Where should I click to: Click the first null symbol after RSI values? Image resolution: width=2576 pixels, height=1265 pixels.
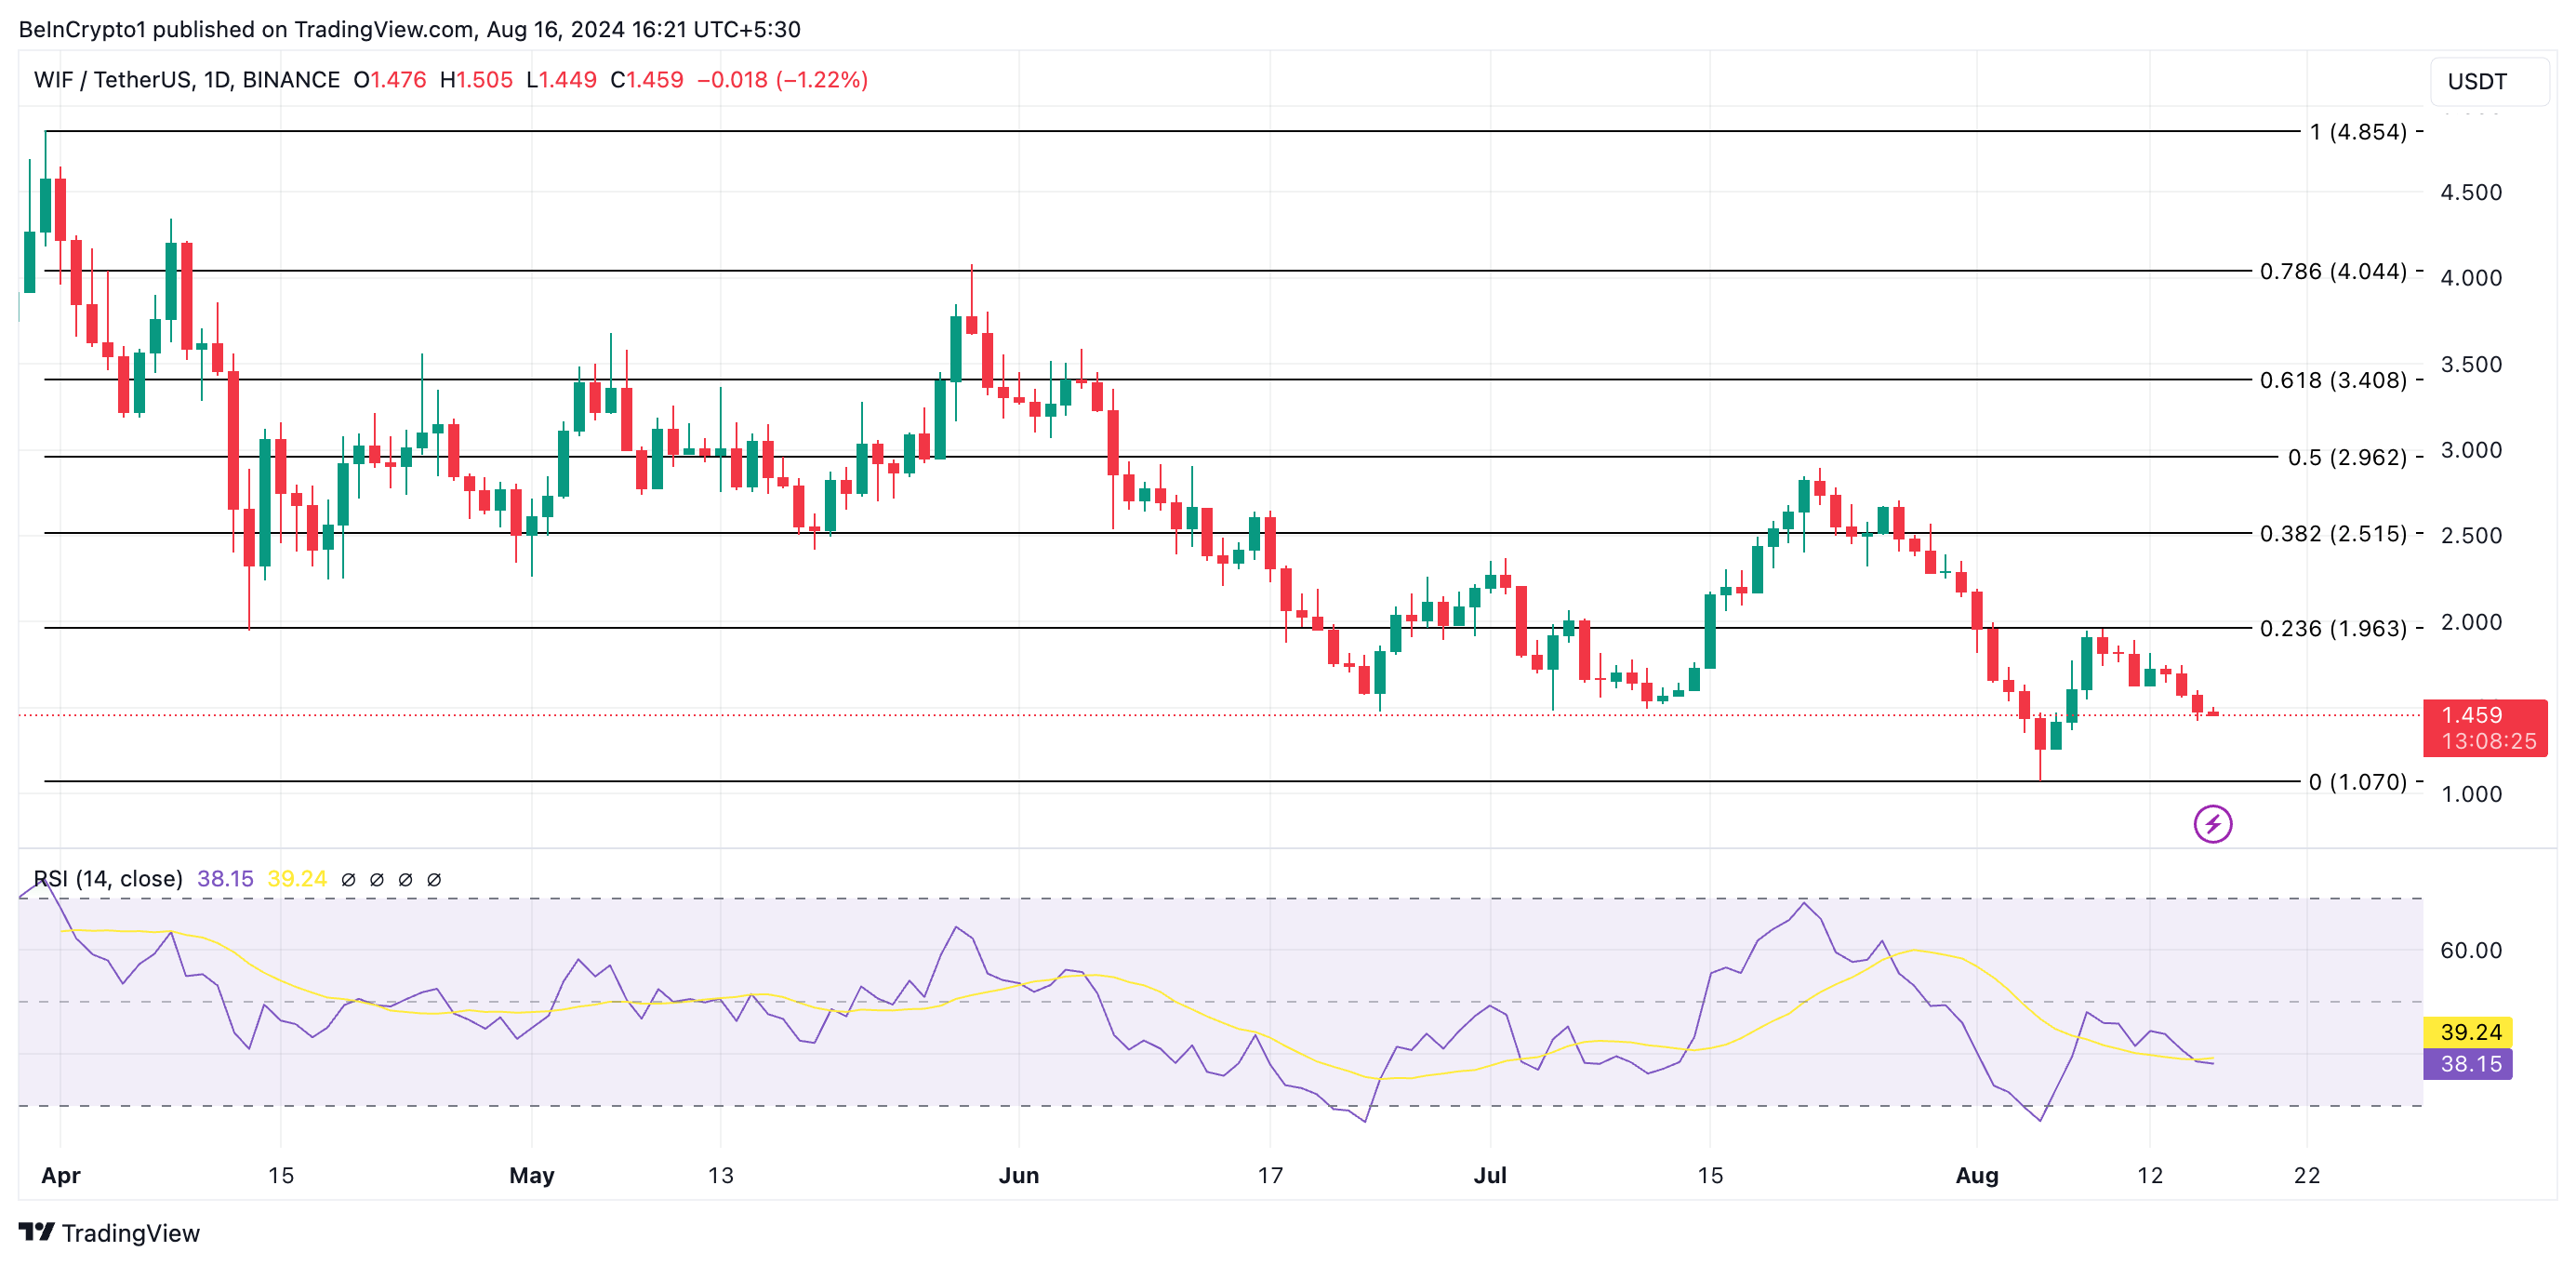click(348, 880)
